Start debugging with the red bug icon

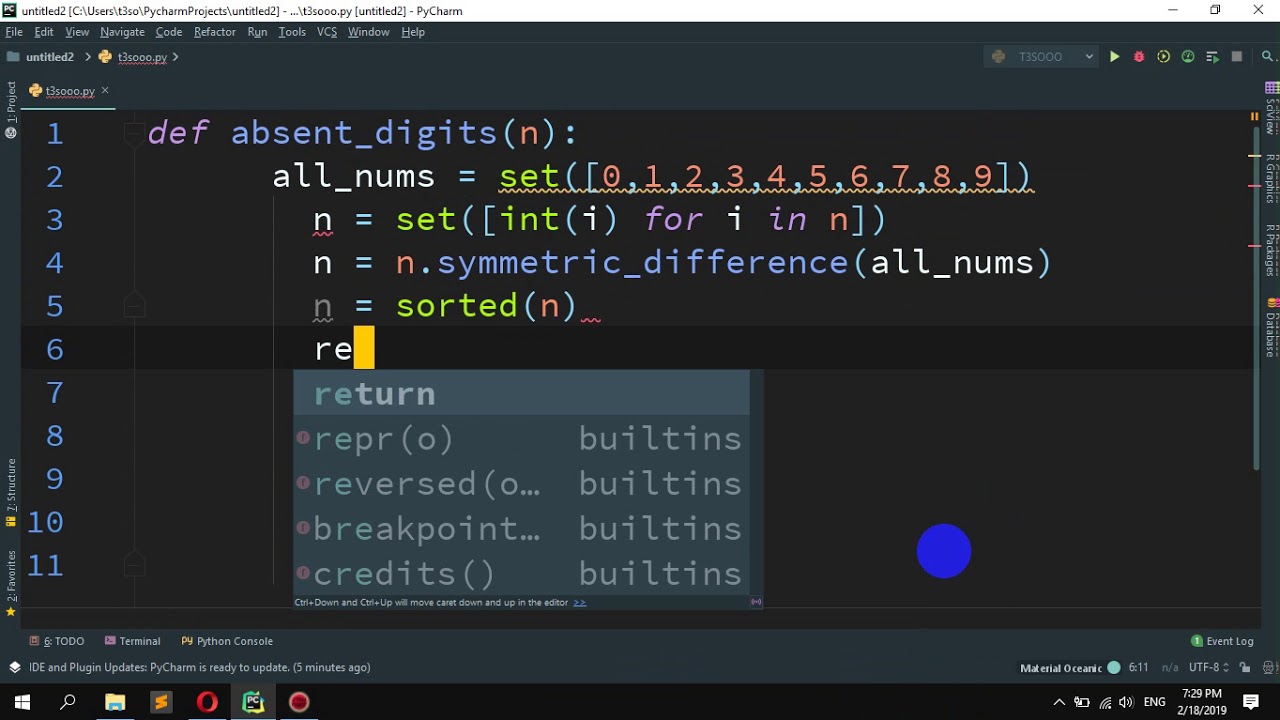(1139, 57)
